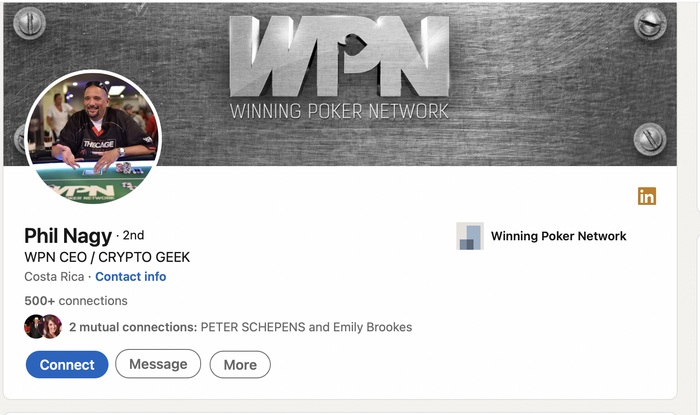700x415 pixels.
Task: Click the woman's mutual connection avatar
Action: coord(53,327)
